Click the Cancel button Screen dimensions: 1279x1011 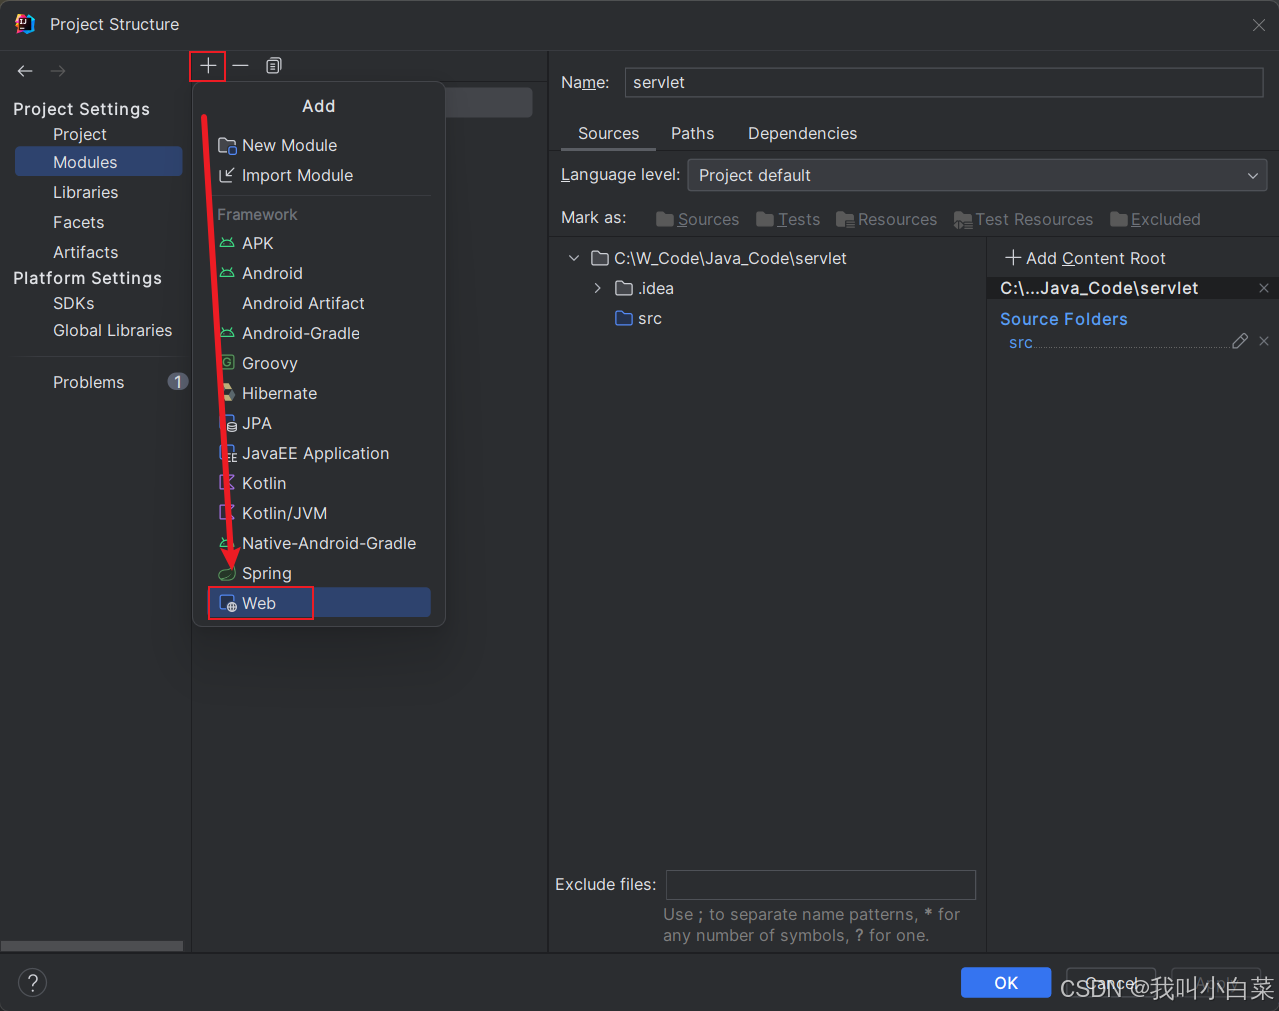click(x=1111, y=983)
